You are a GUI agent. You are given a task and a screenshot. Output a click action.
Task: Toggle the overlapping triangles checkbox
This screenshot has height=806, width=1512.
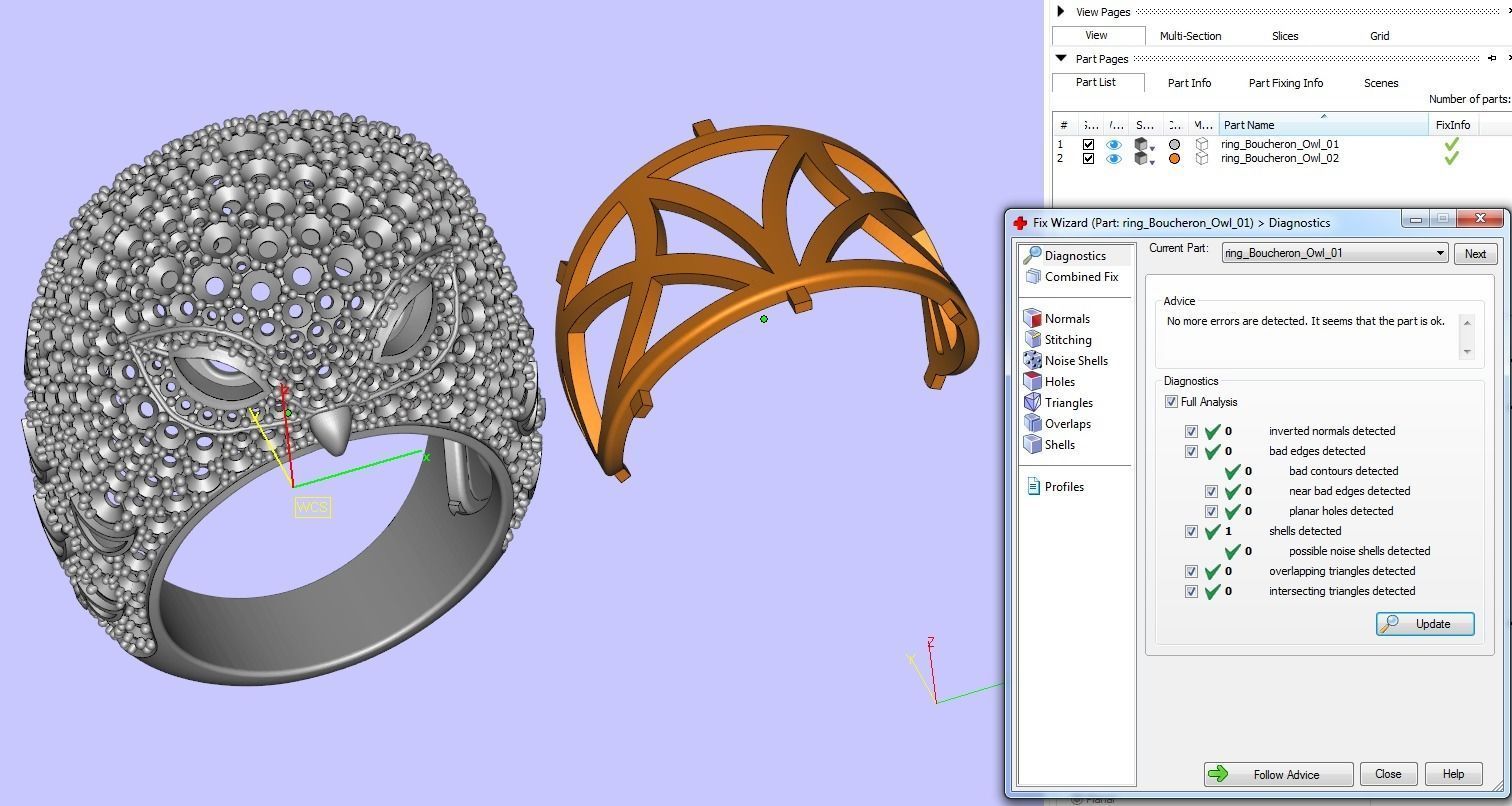pos(1191,571)
